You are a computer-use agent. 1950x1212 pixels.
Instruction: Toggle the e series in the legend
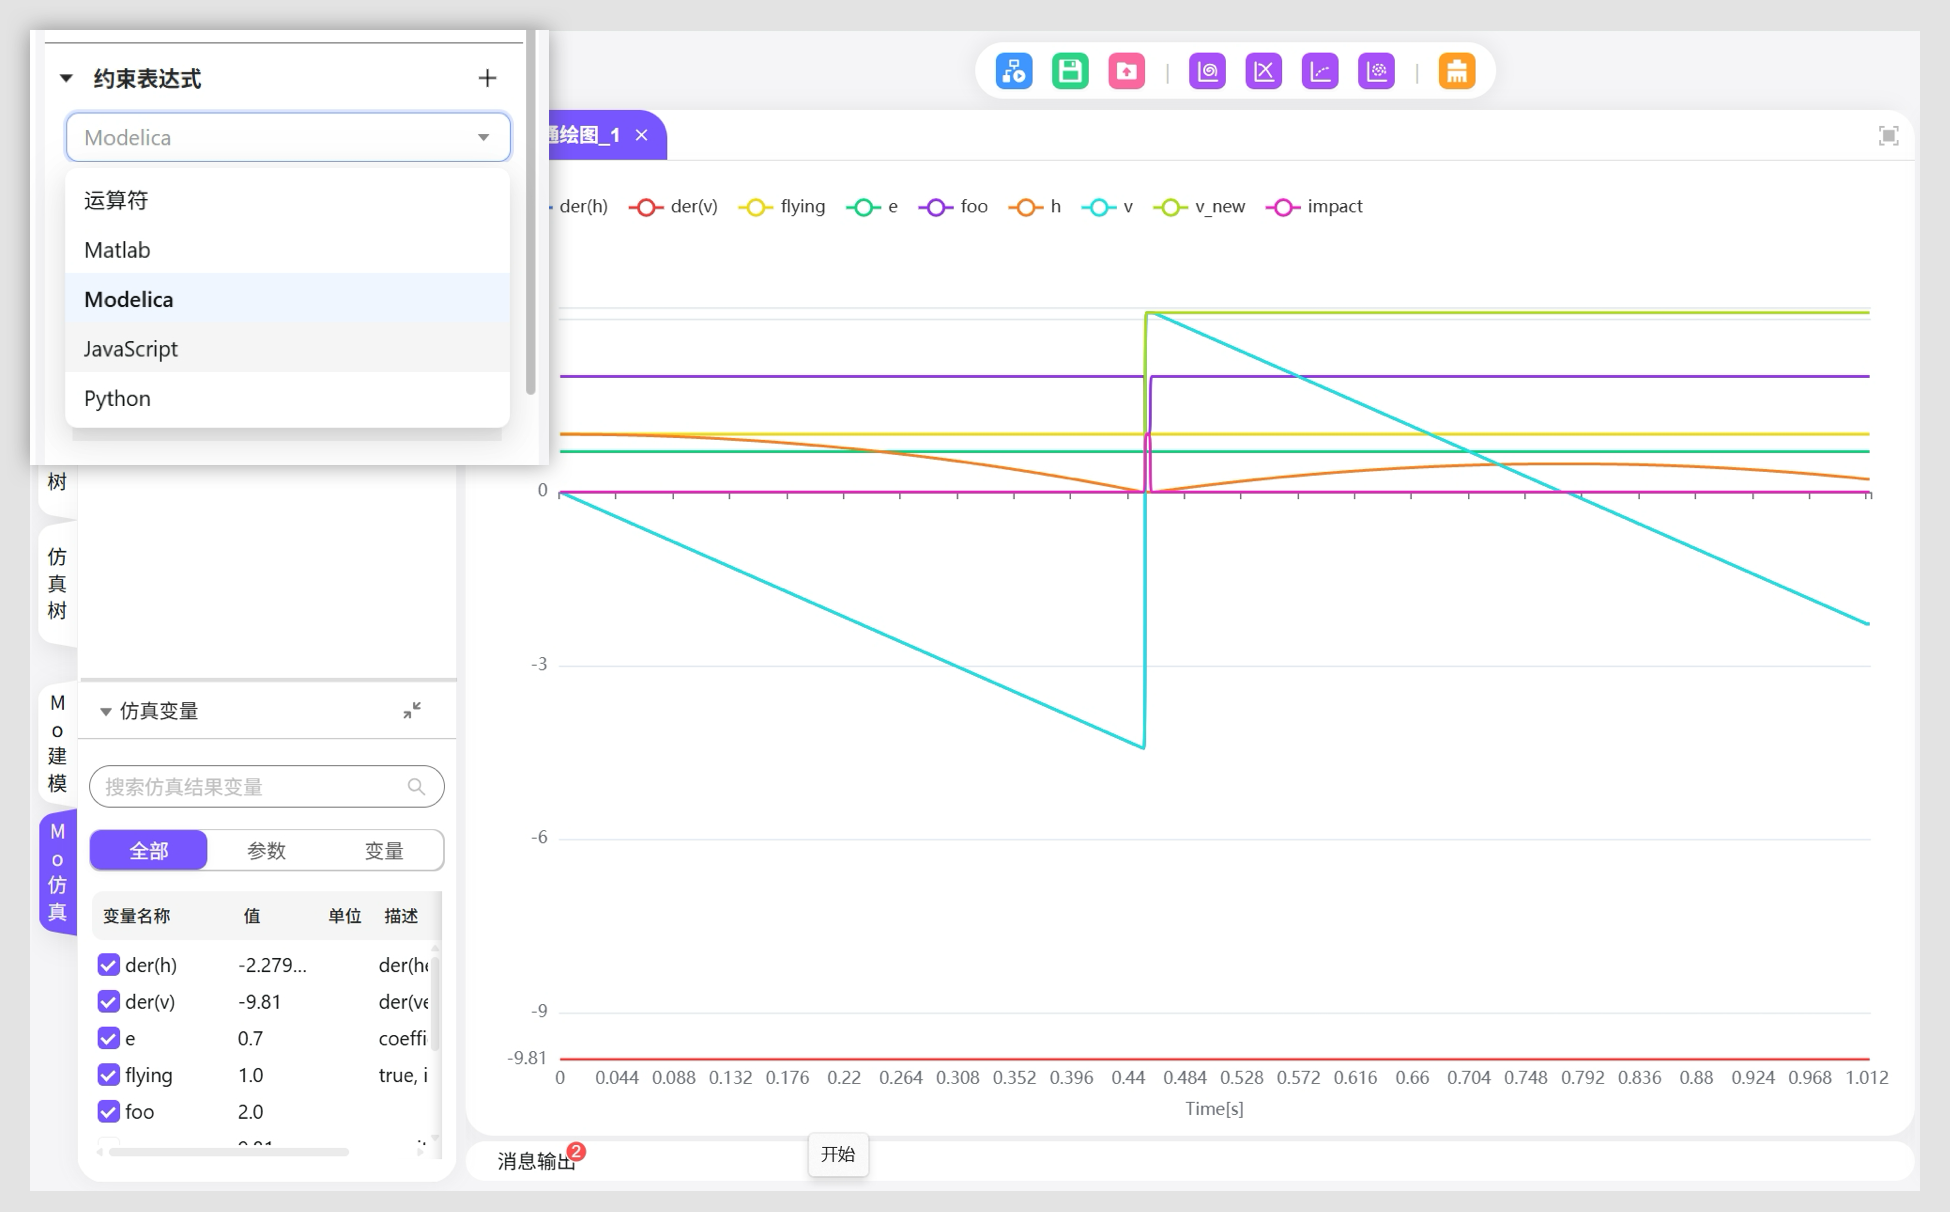click(x=872, y=207)
